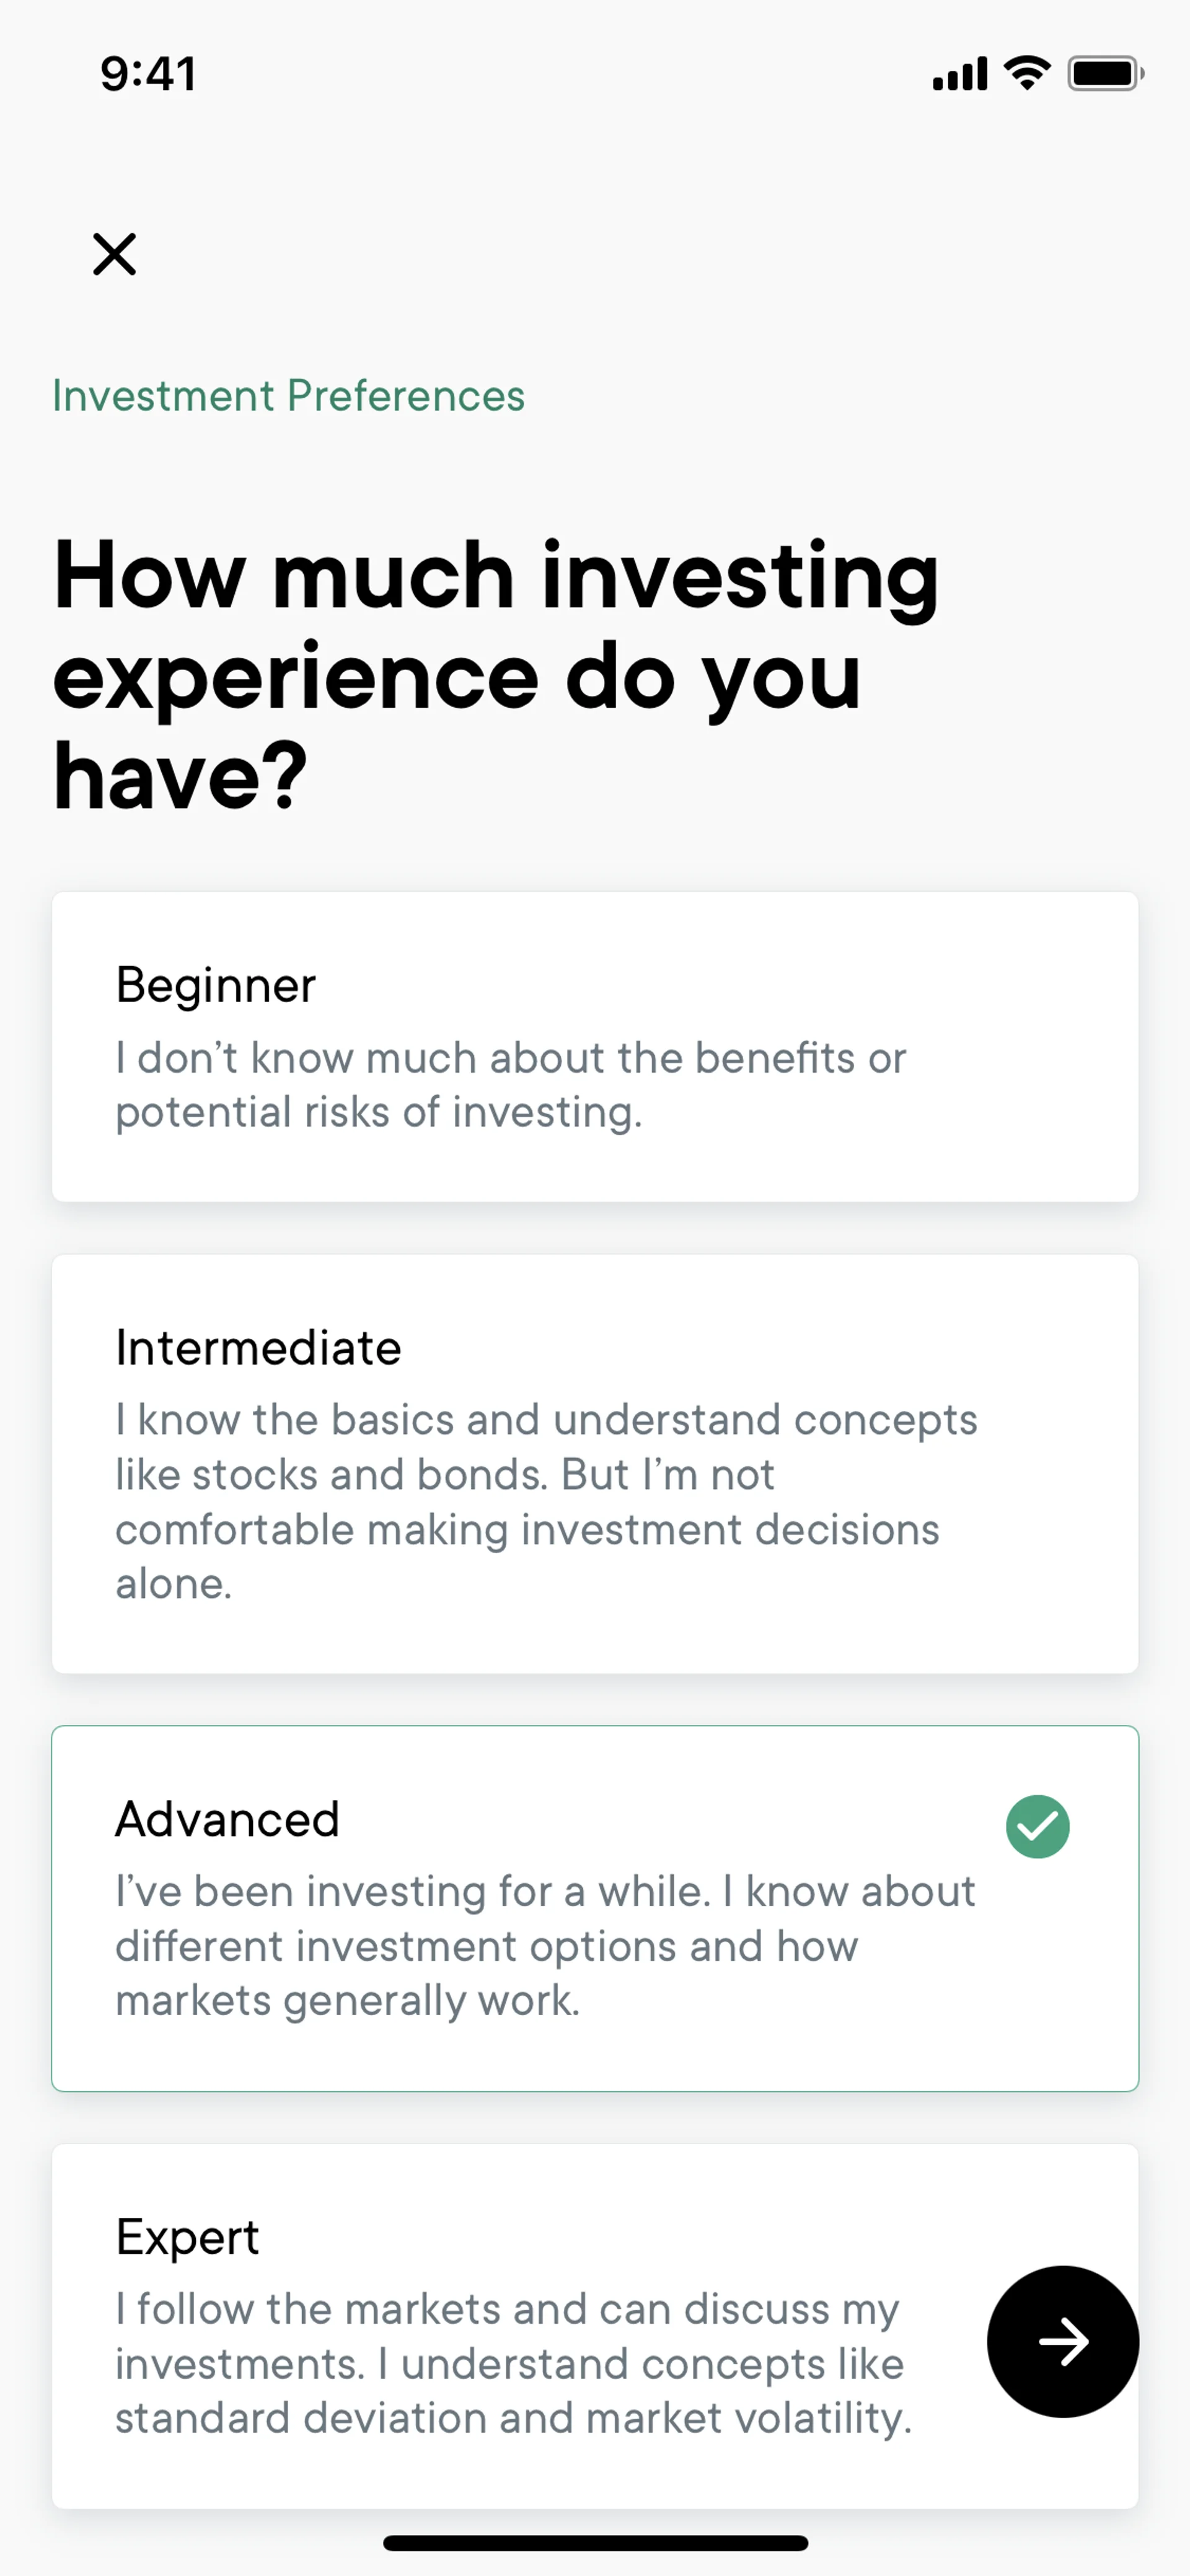1190x2576 pixels.
Task: Tap the black next arrow button
Action: pyautogui.click(x=1062, y=2341)
